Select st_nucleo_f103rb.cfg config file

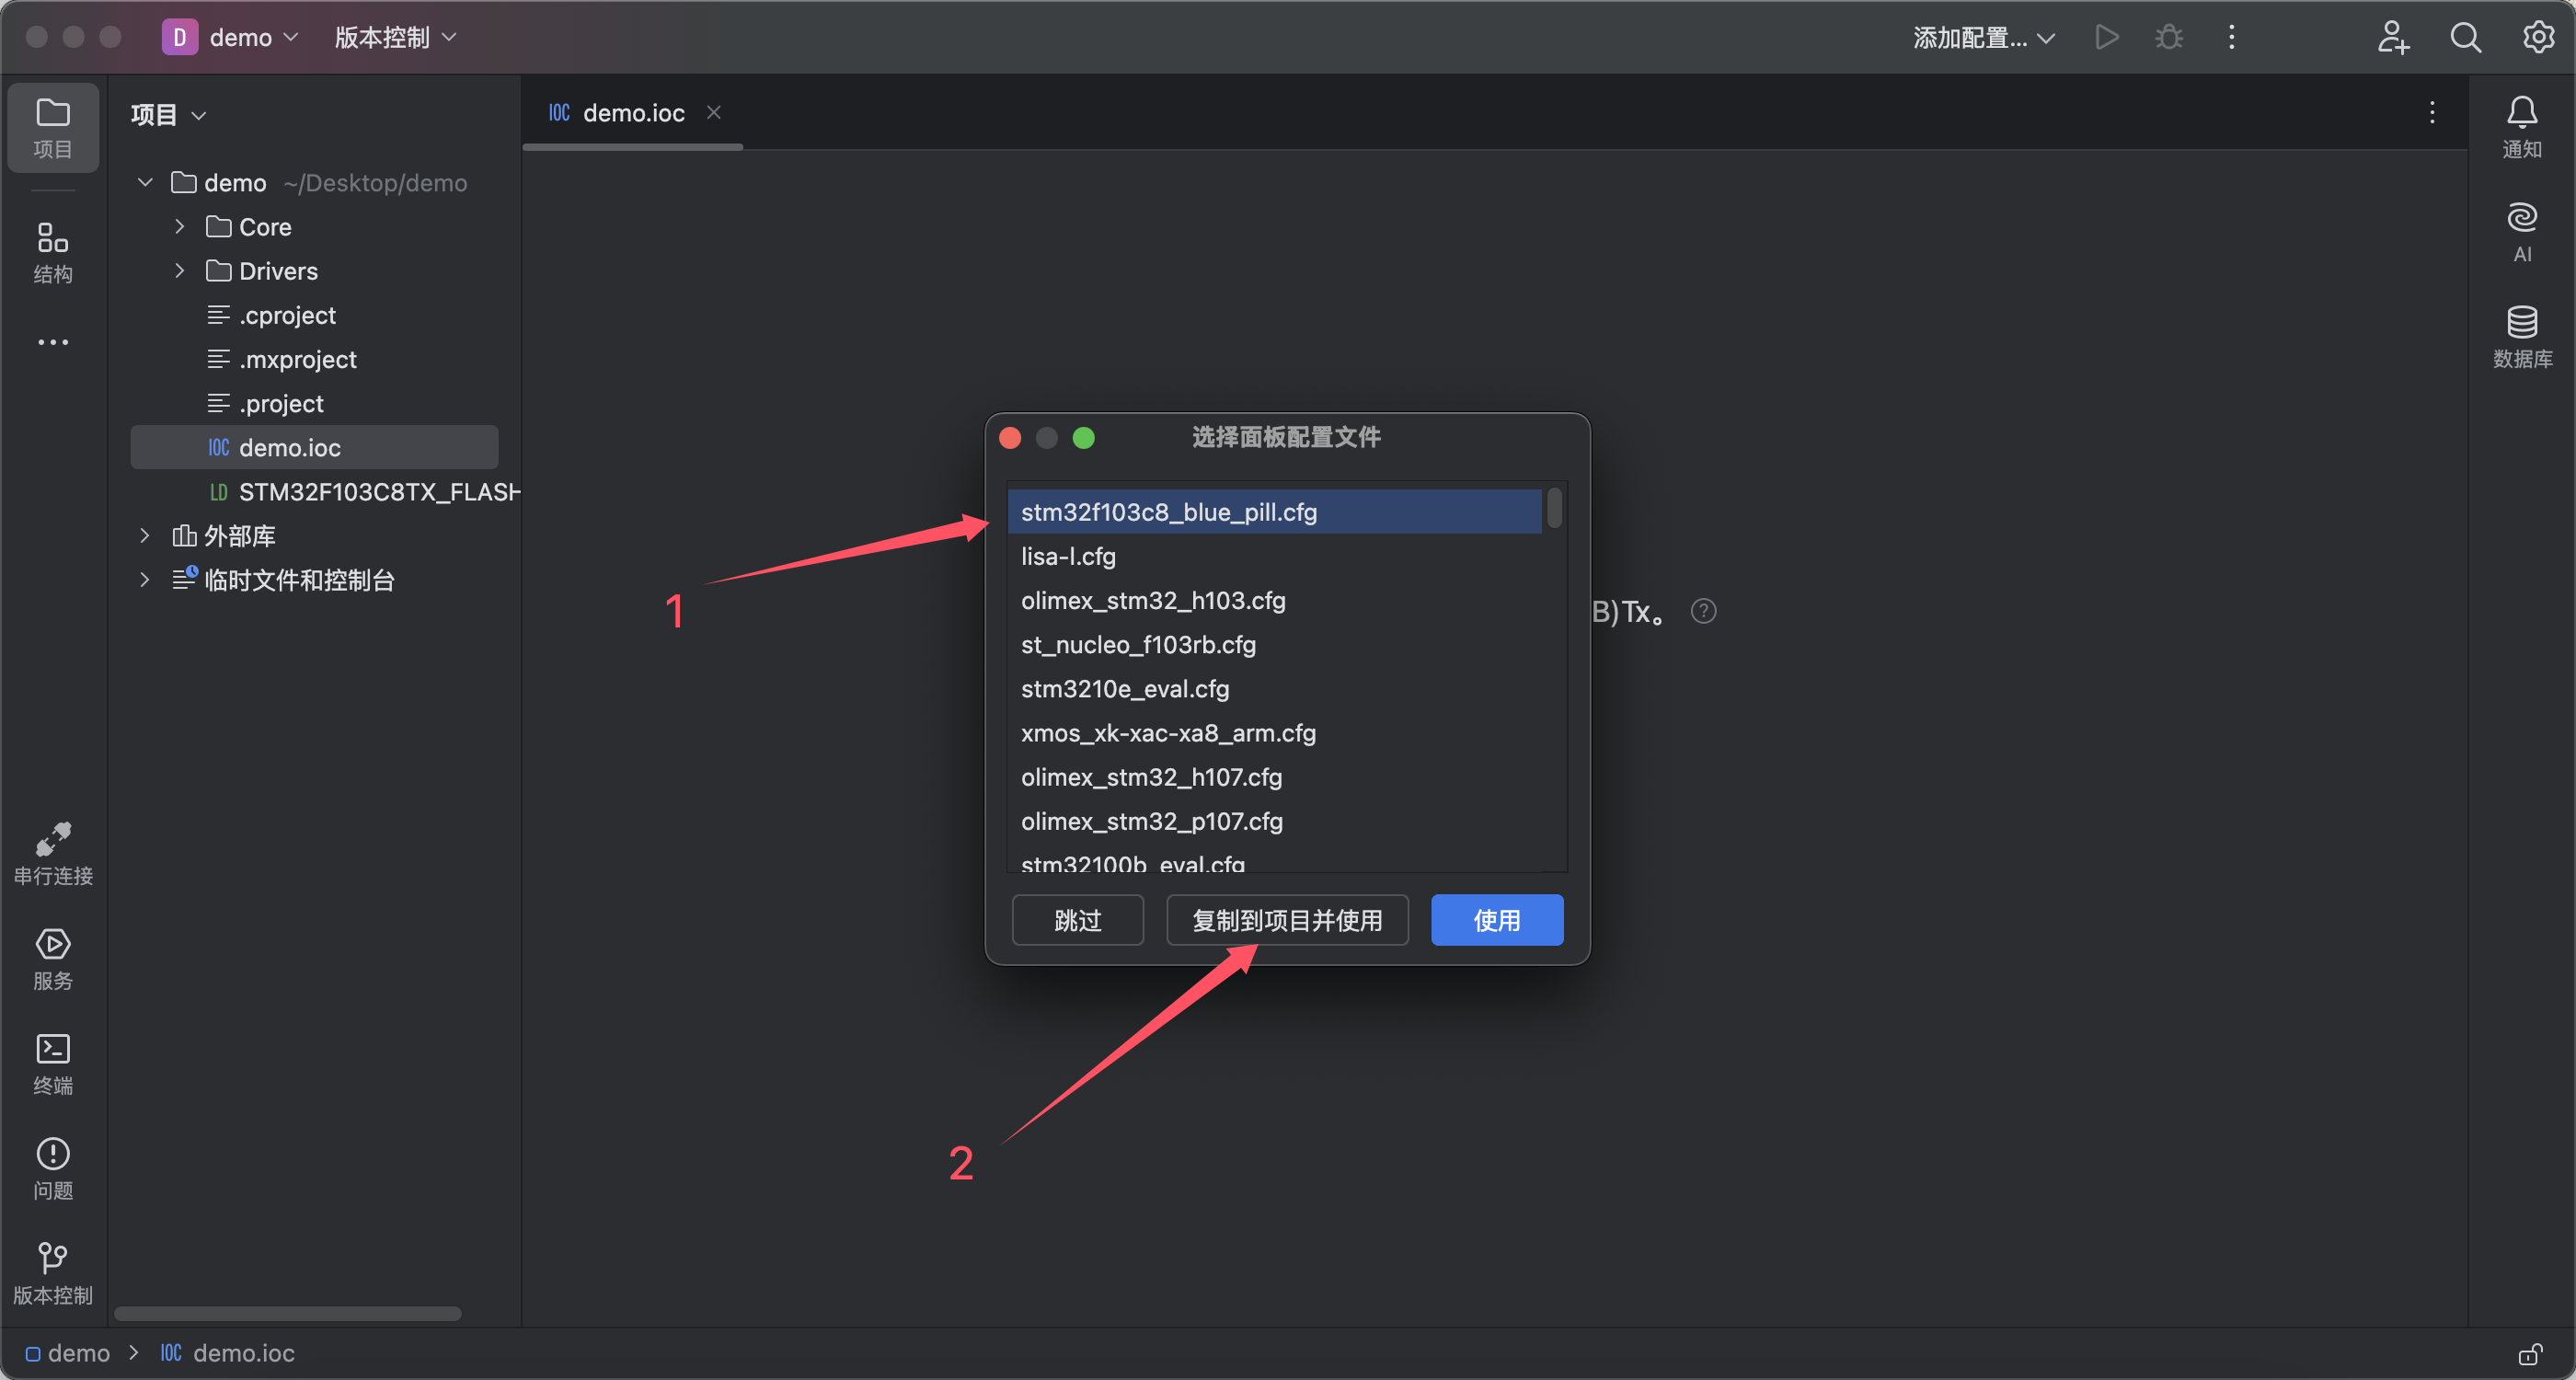(x=1274, y=643)
